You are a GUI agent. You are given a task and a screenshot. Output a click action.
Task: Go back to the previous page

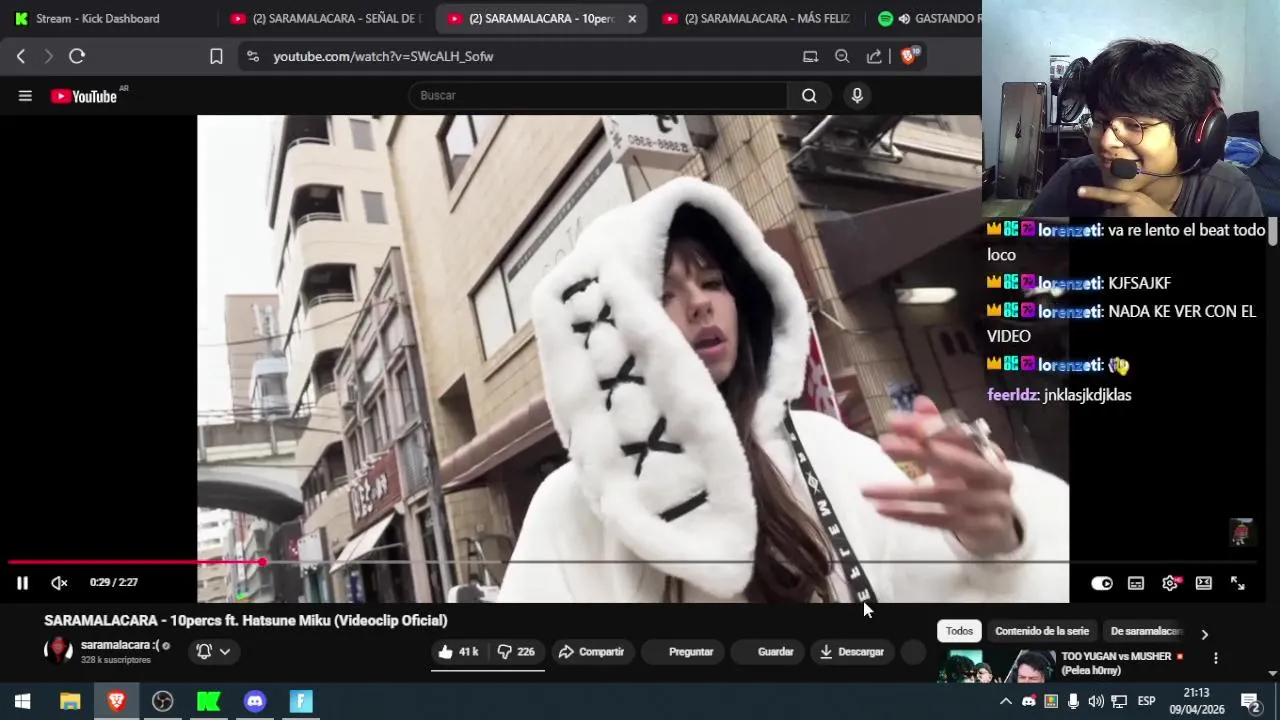click(21, 57)
